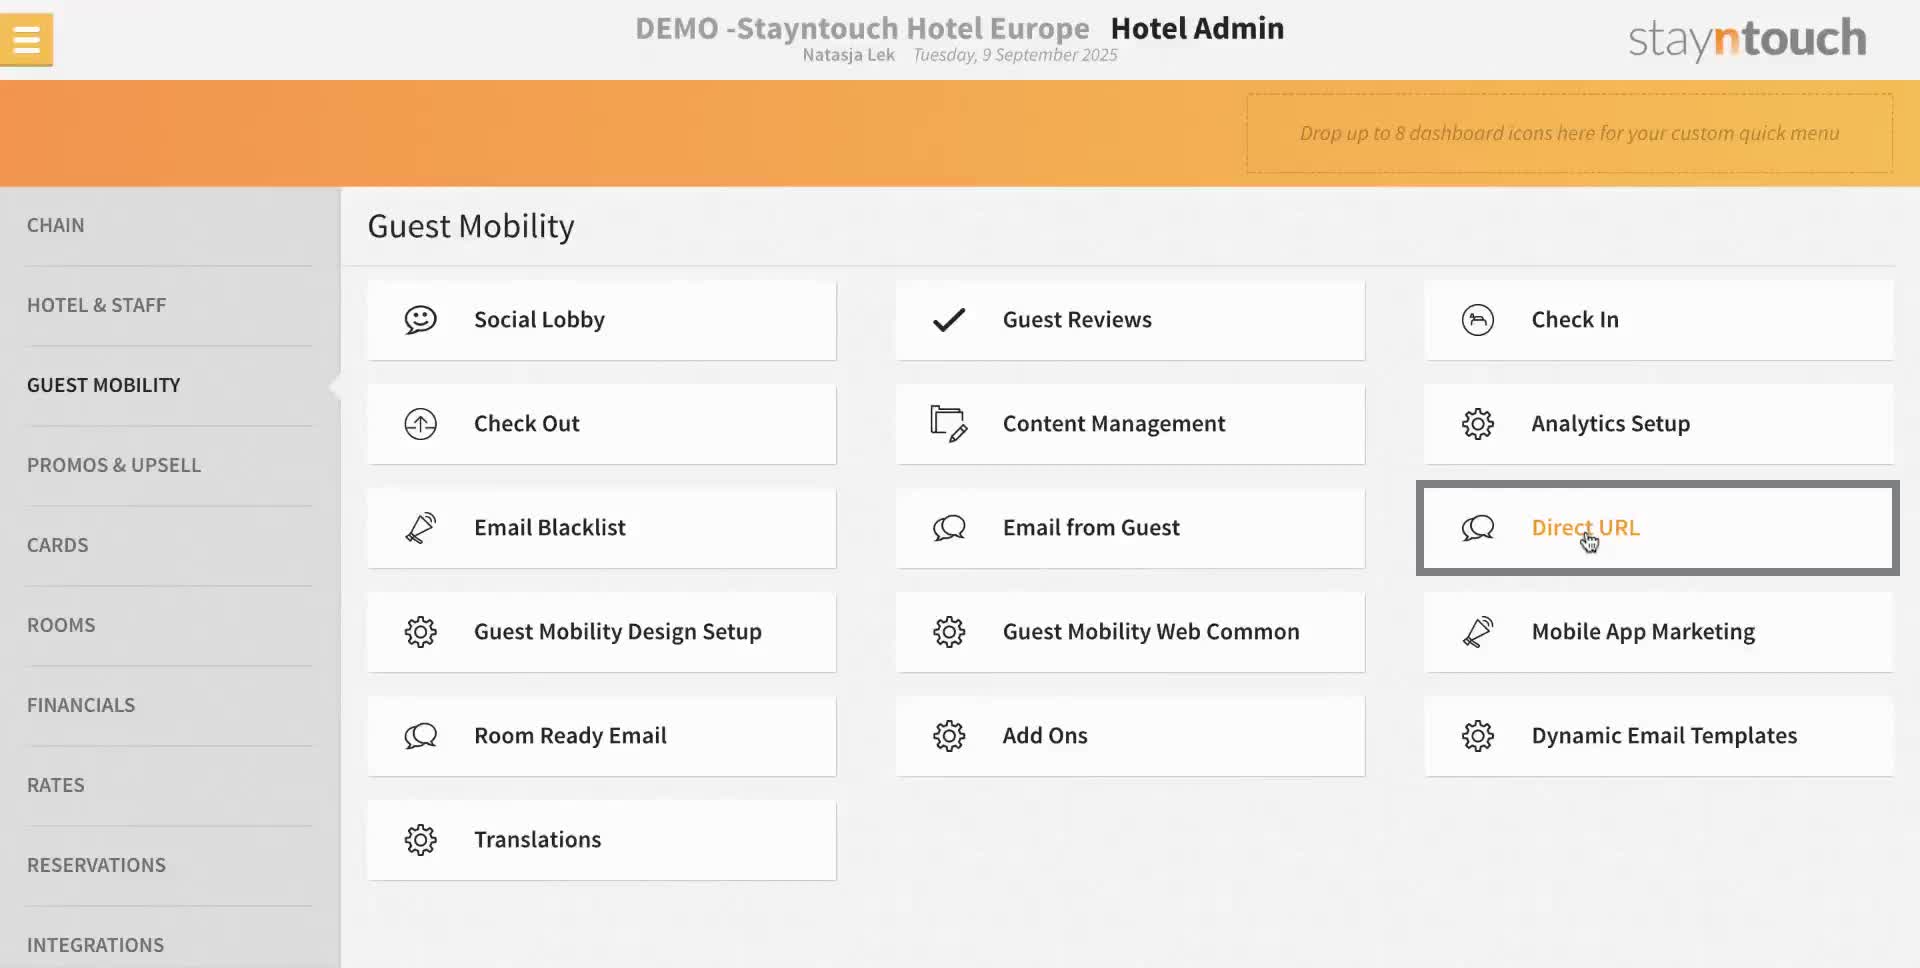Click the custom quick menu drop zone
Image resolution: width=1920 pixels, height=968 pixels.
click(x=1569, y=133)
